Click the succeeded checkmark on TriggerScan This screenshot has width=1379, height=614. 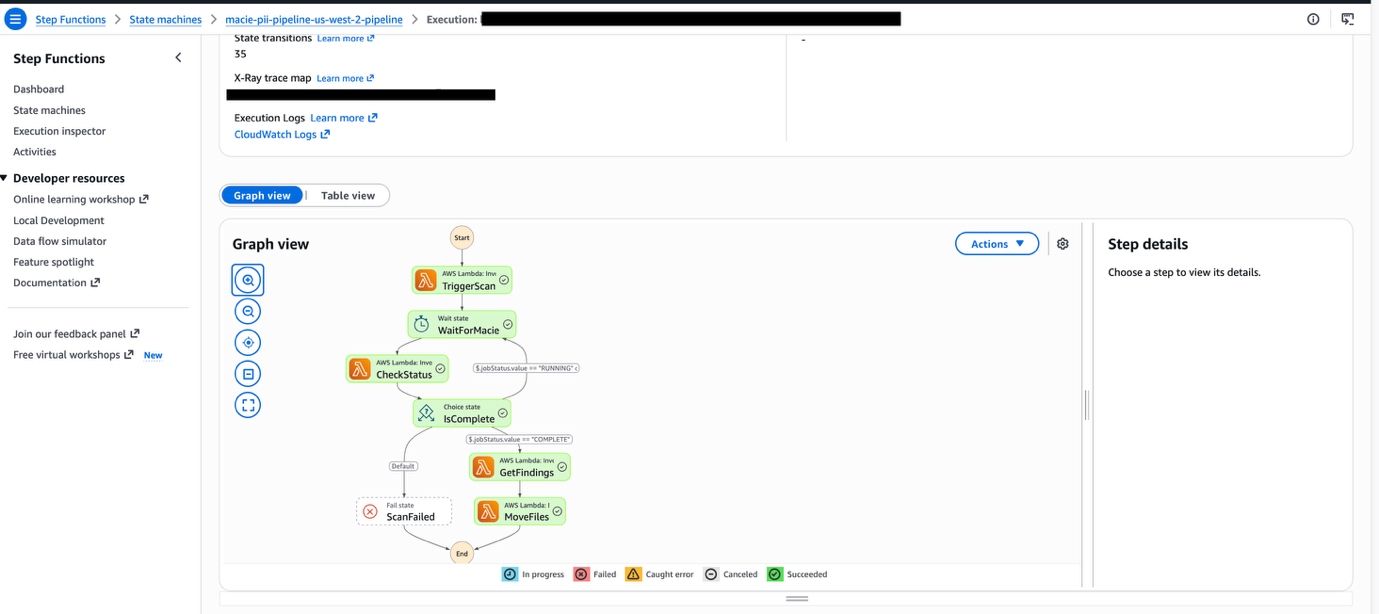(x=504, y=280)
